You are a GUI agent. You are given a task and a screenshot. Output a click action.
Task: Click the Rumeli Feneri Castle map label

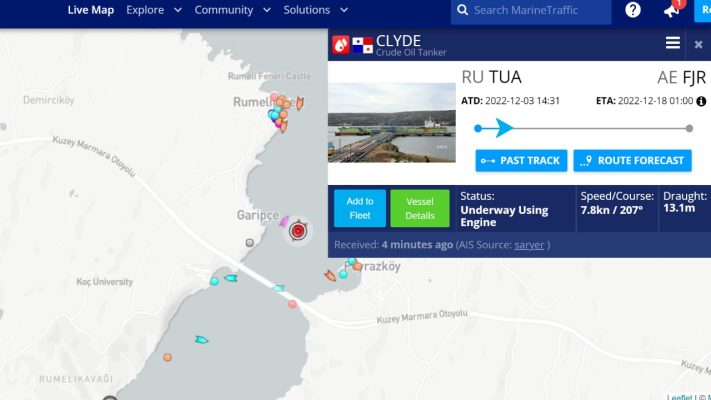pos(269,76)
